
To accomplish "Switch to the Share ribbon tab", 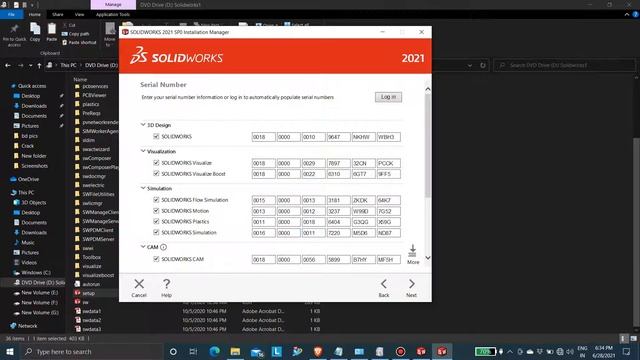I will pos(58,14).
